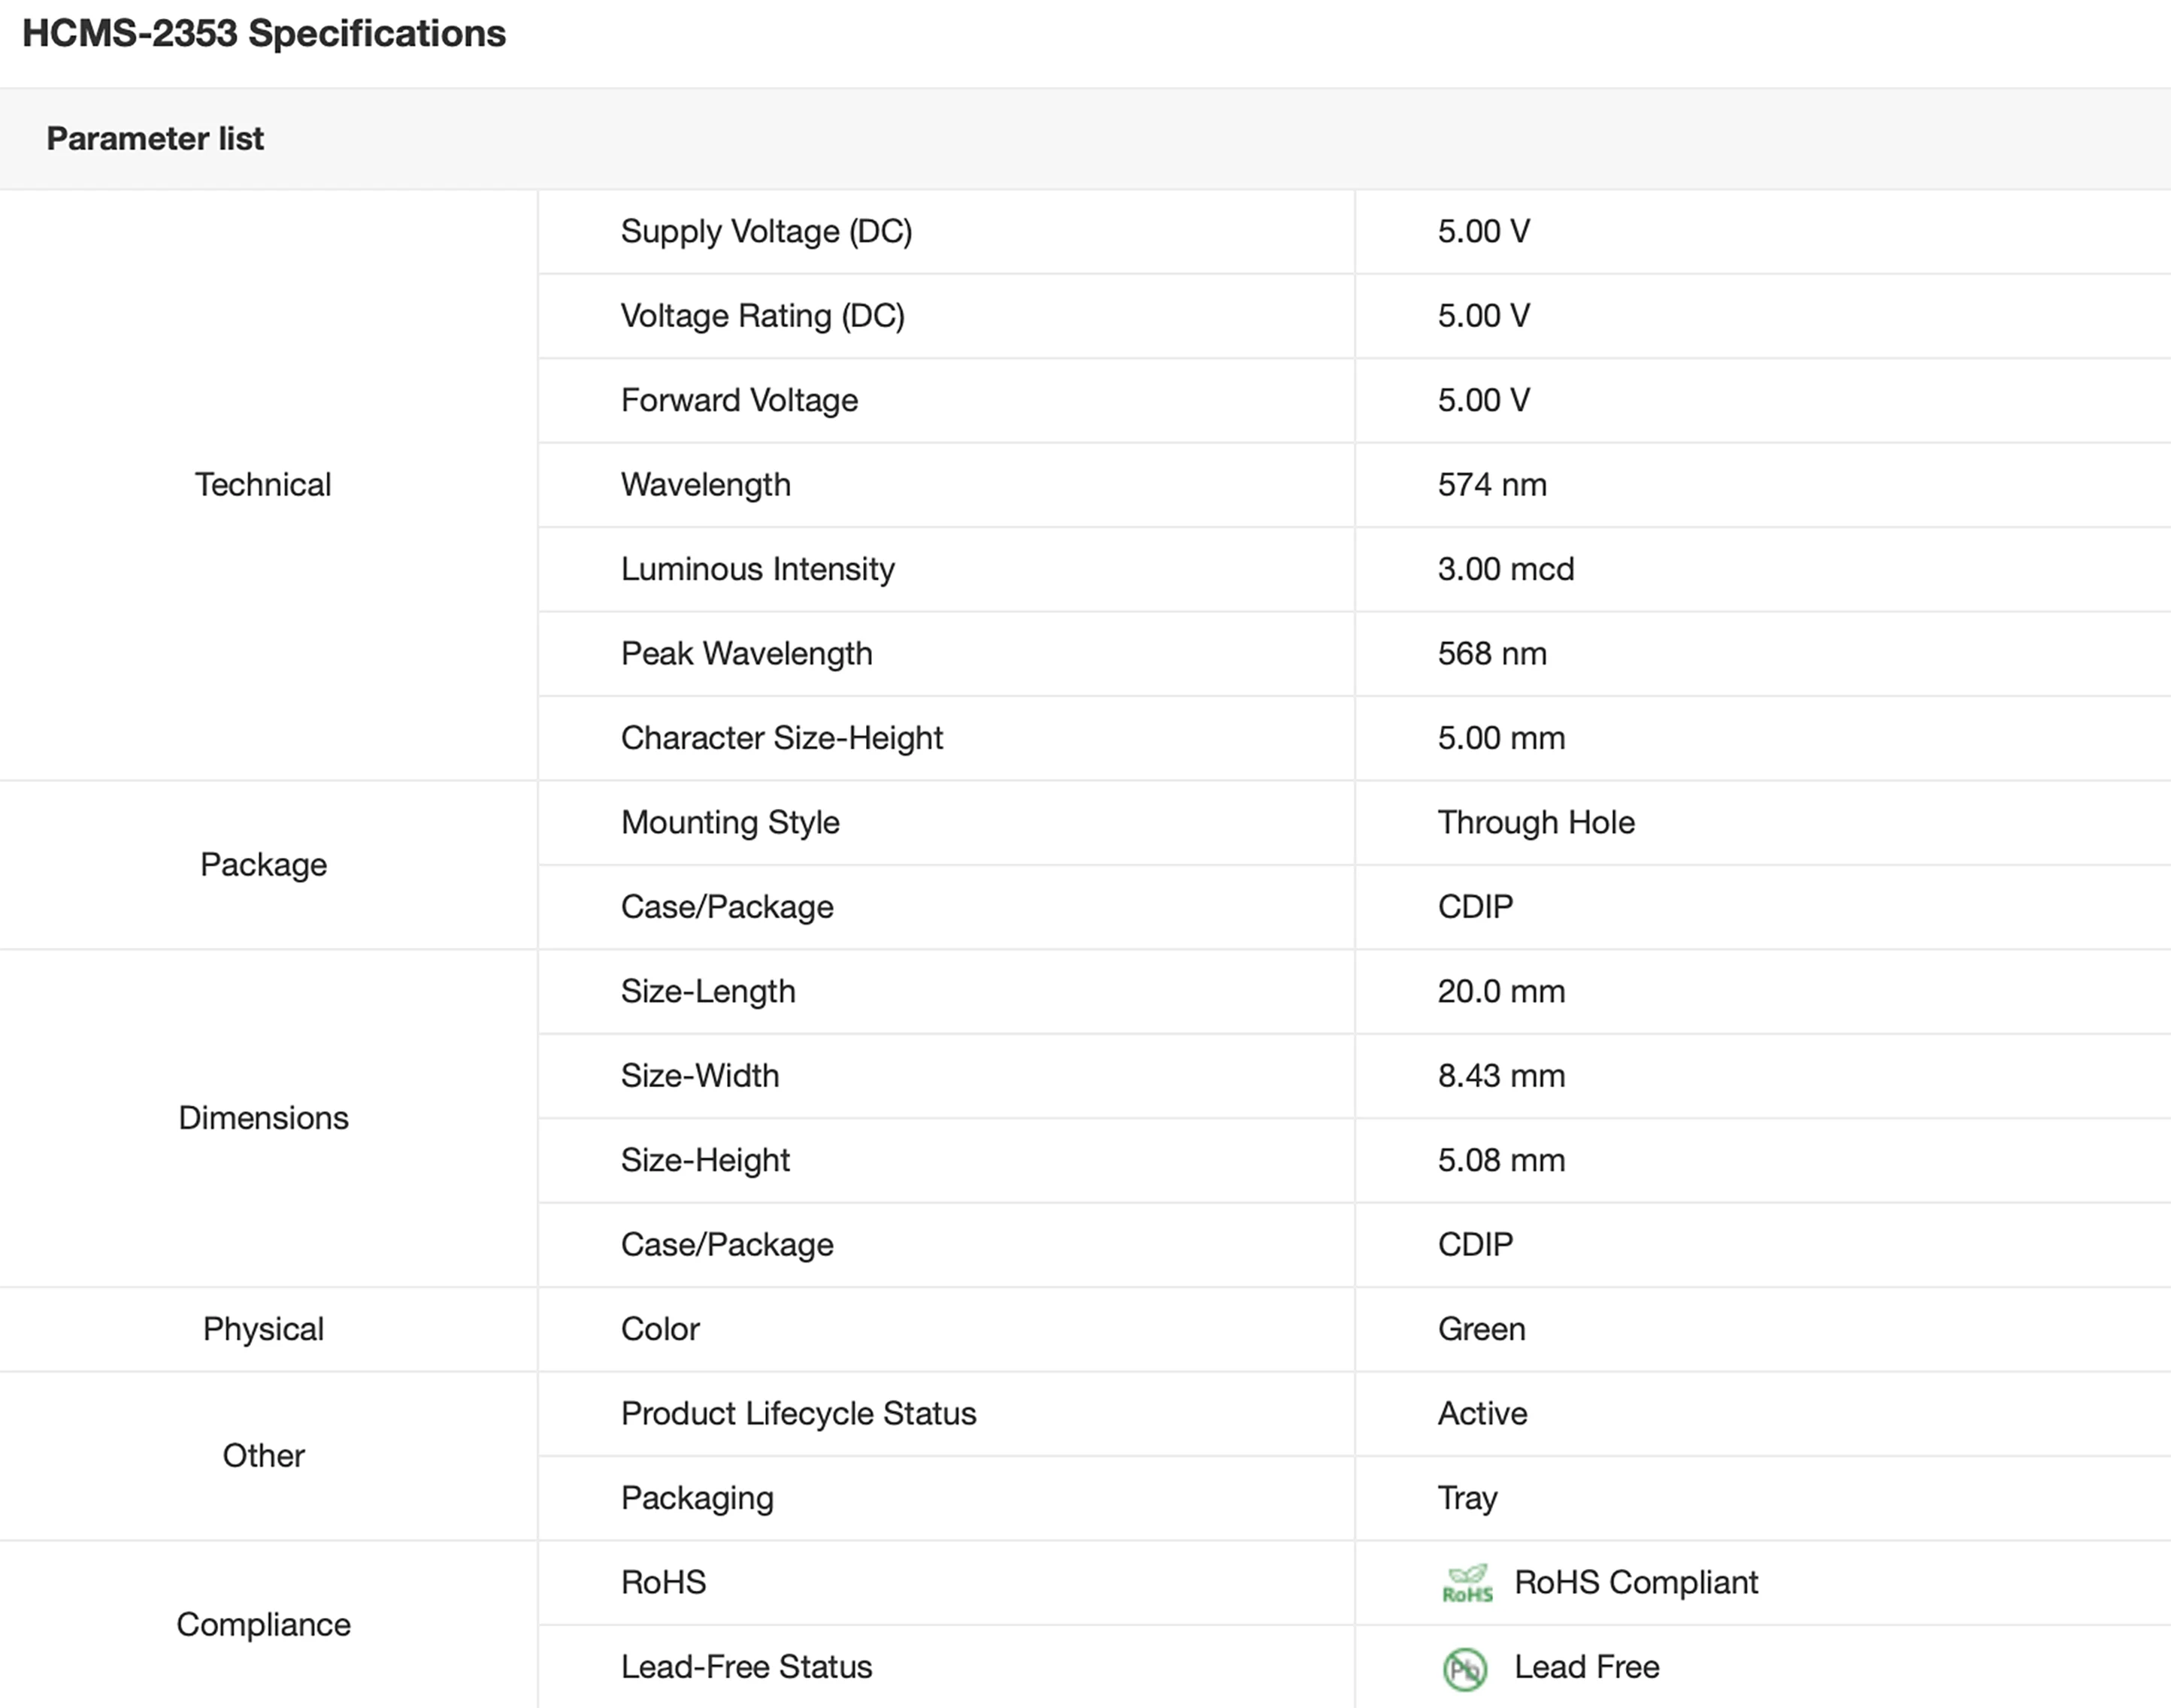Click the HCMS-2353 Specifications heading

click(x=264, y=33)
